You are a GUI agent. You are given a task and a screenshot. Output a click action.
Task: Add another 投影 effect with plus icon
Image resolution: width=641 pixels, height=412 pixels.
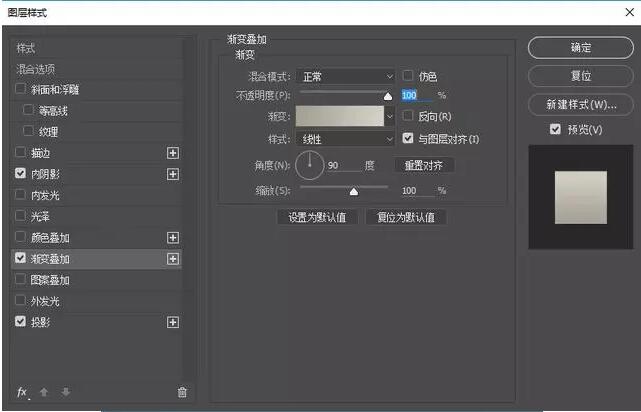(173, 322)
